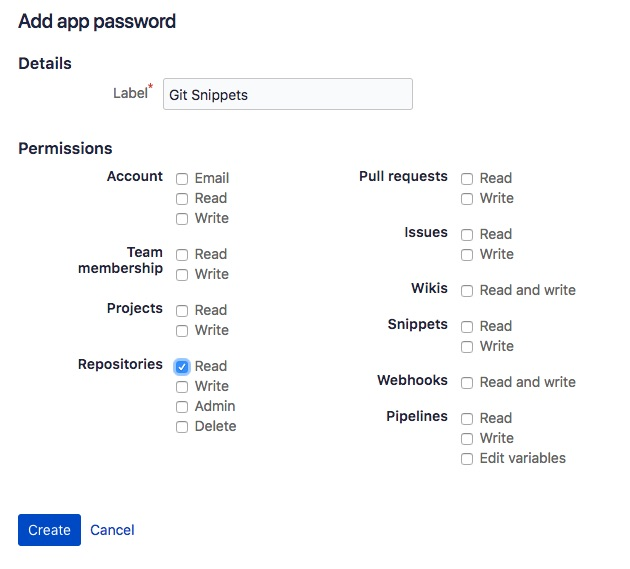Enable Pull requests Read checkbox
The height and width of the screenshot is (569, 630).
[467, 179]
